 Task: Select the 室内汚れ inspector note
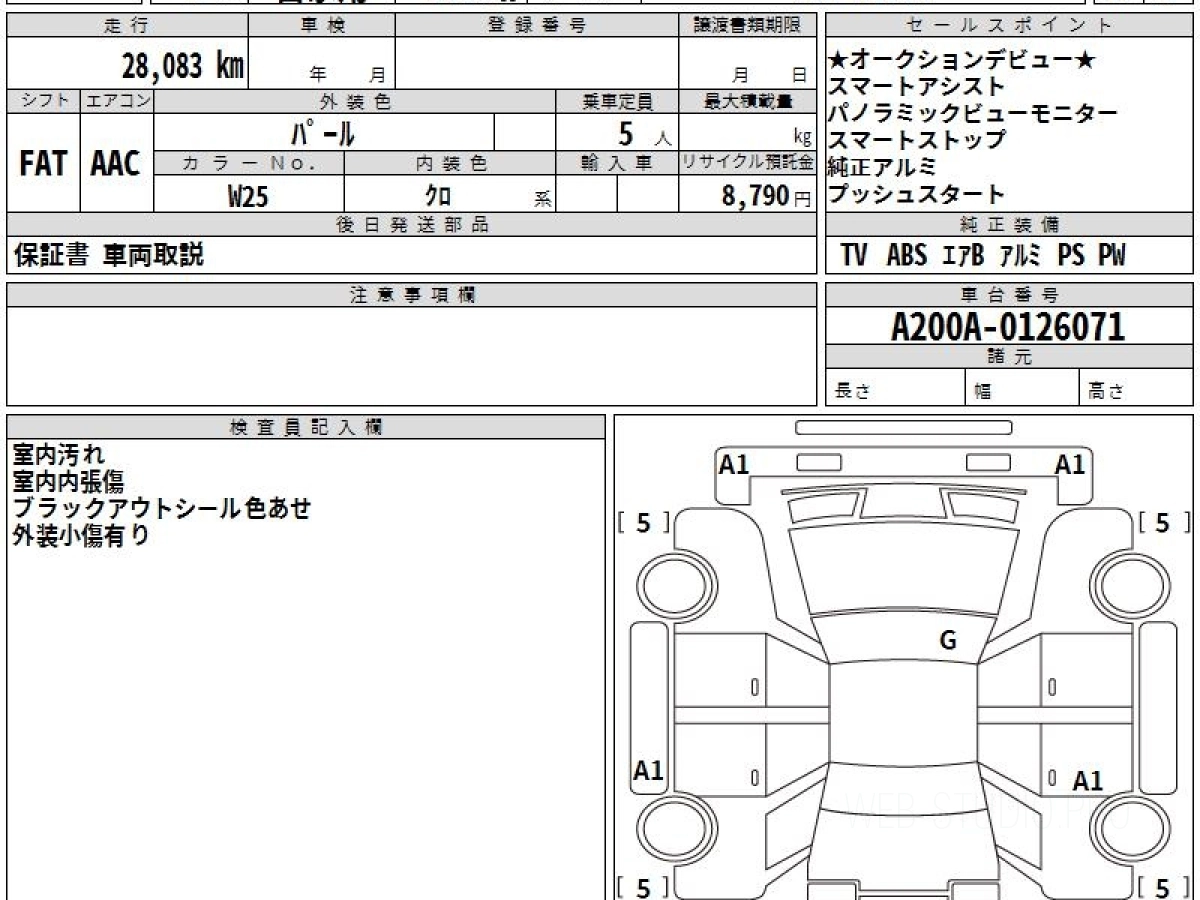tap(58, 455)
